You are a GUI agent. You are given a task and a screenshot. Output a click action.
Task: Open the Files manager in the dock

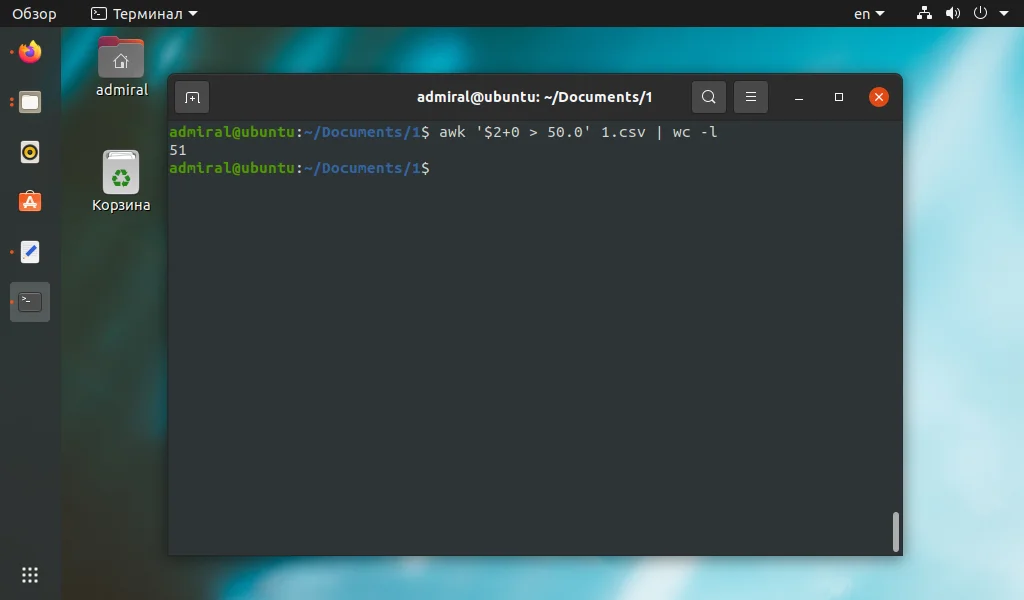point(29,102)
